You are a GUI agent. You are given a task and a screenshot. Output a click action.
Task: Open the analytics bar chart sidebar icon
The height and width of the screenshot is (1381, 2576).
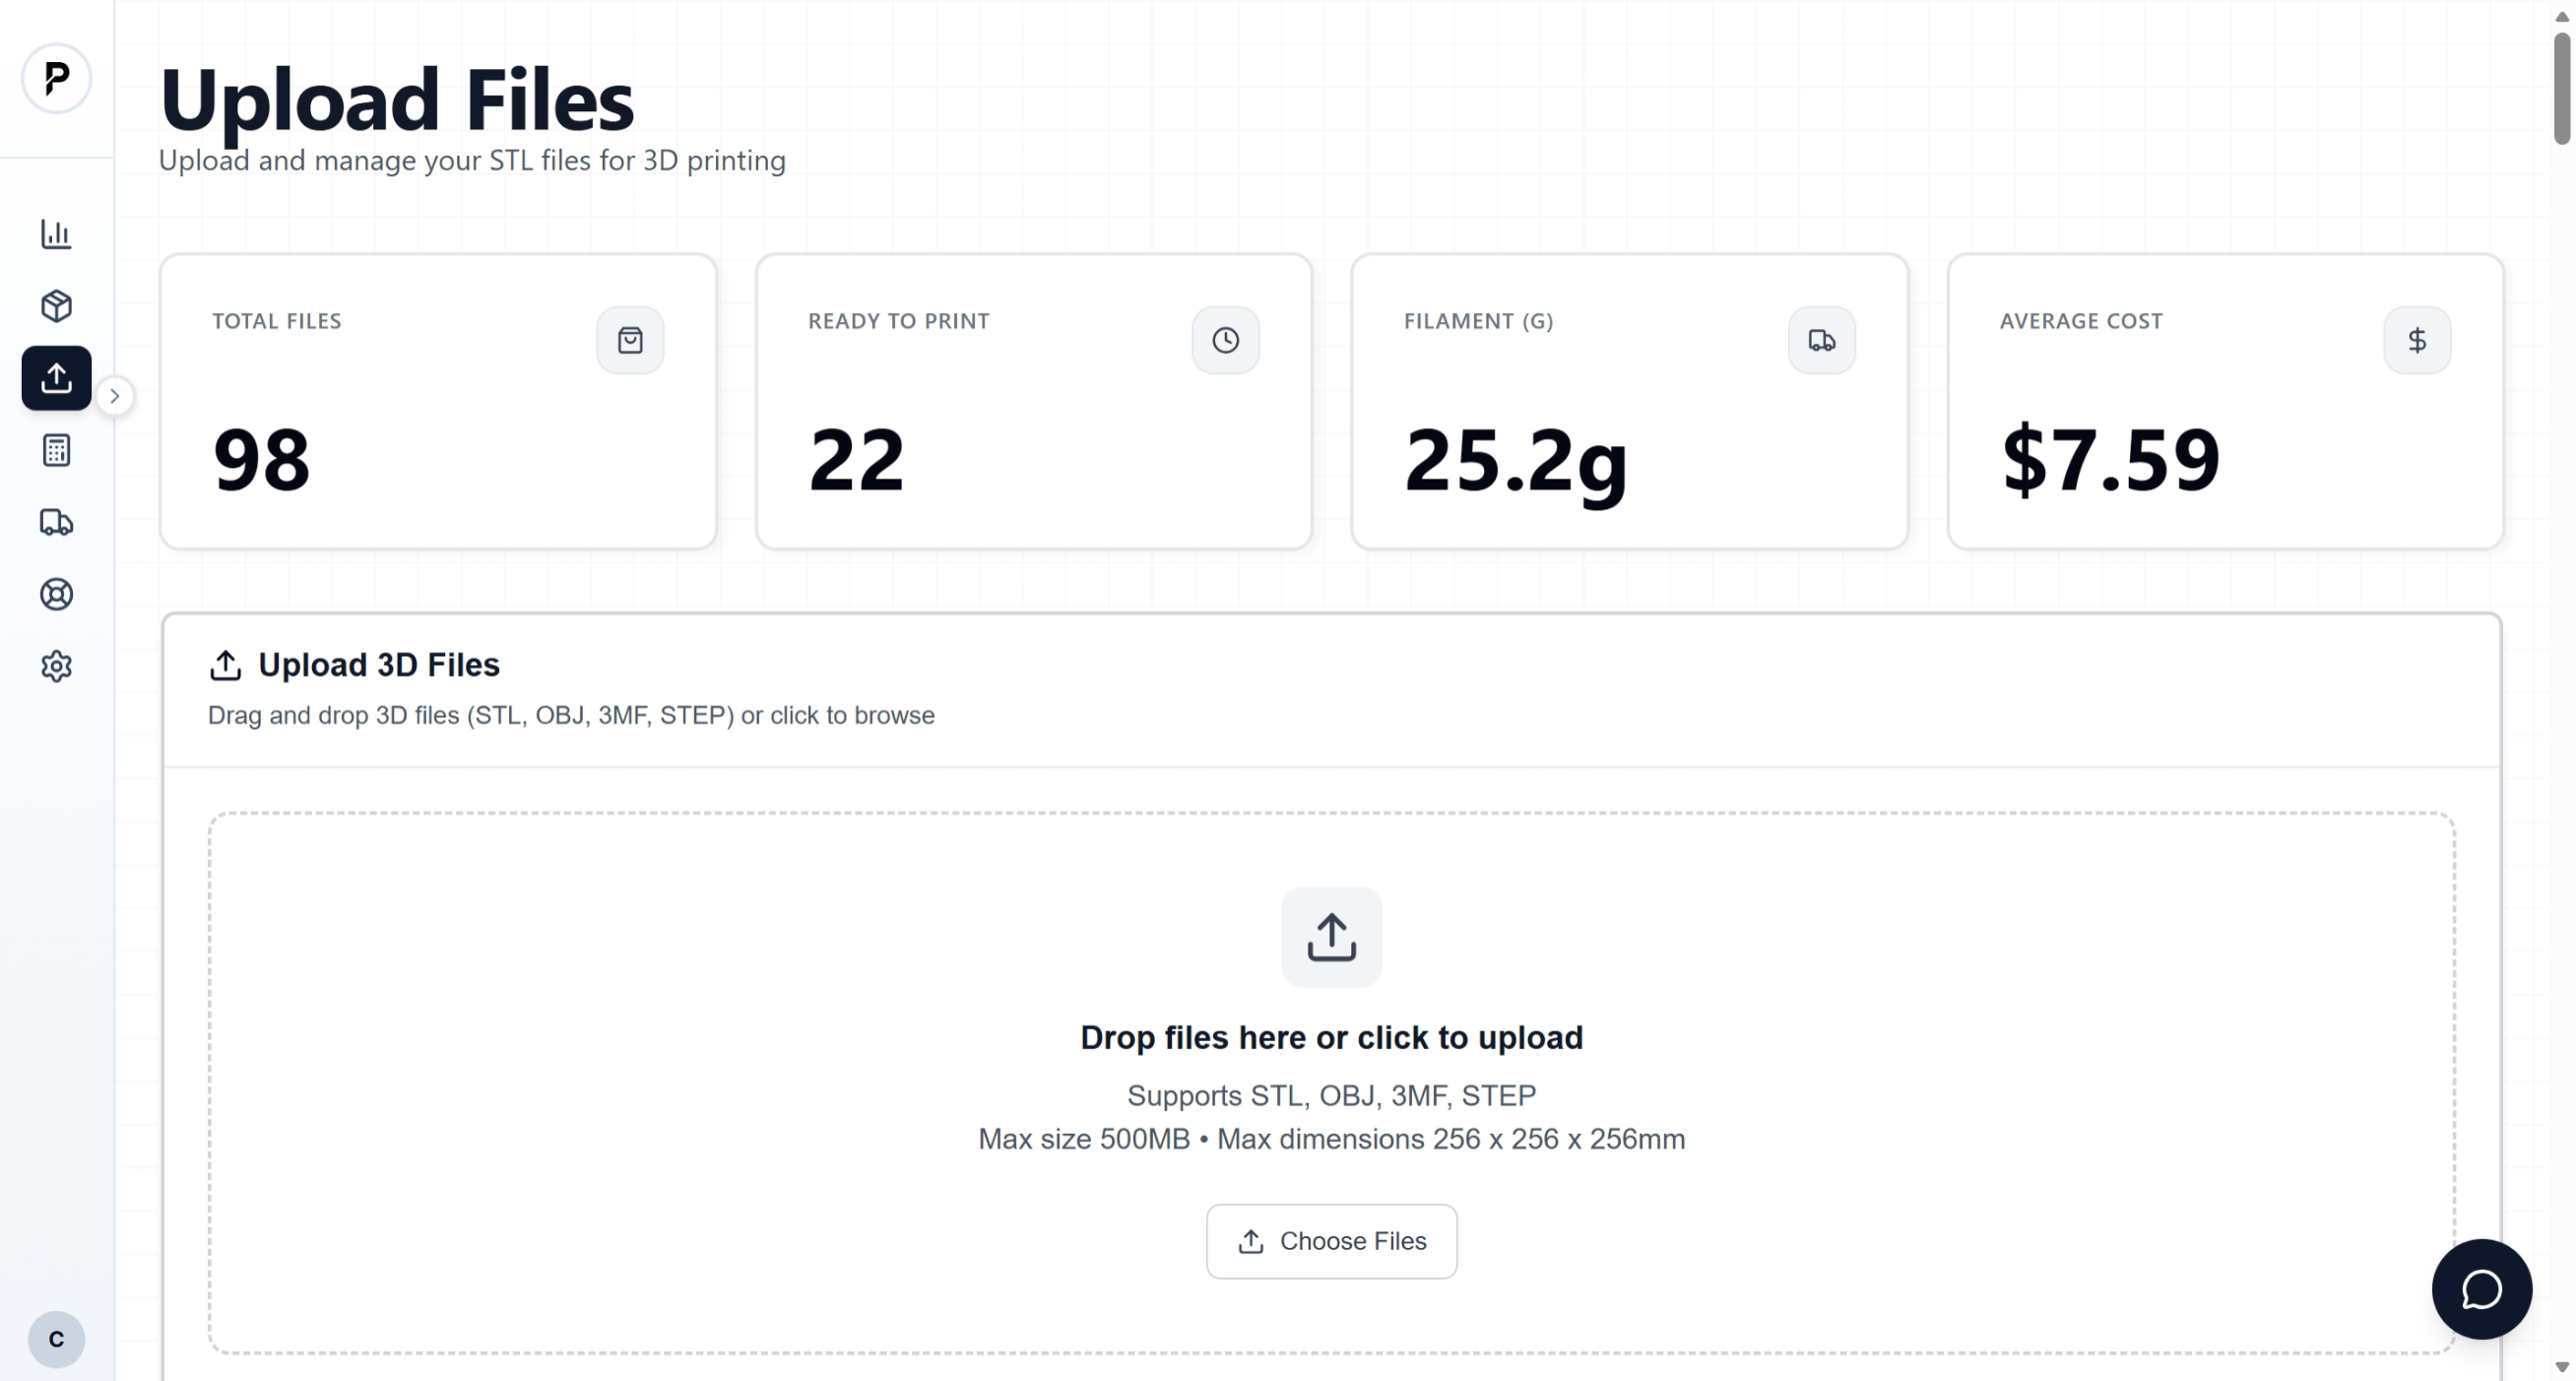point(56,234)
